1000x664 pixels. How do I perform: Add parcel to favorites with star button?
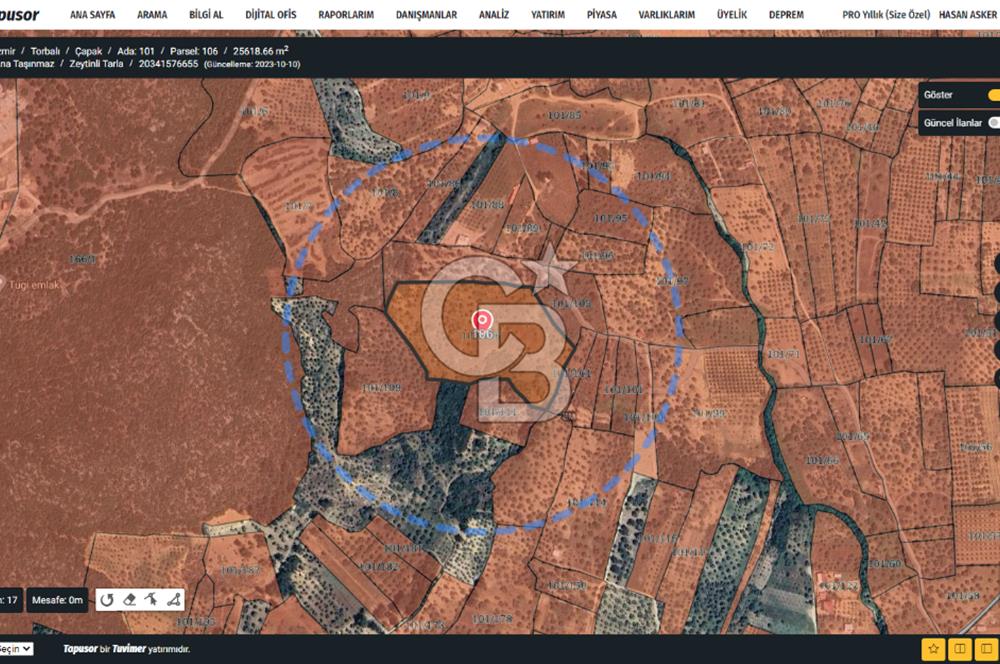click(932, 649)
